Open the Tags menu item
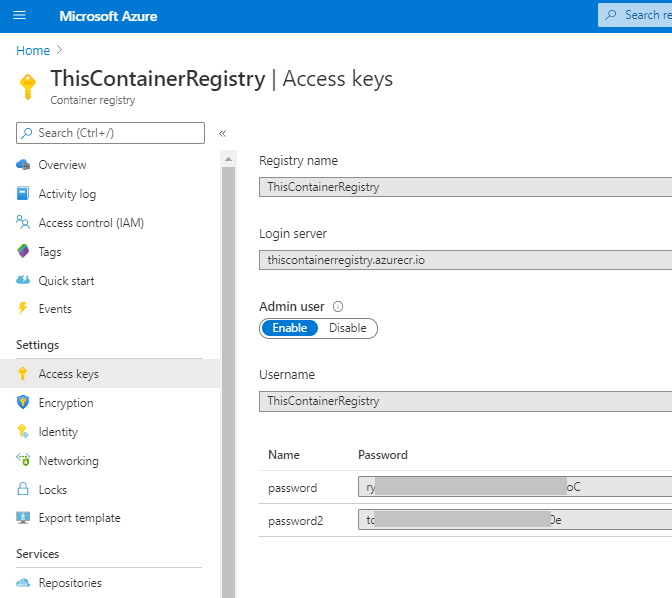This screenshot has width=672, height=598. pos(50,252)
